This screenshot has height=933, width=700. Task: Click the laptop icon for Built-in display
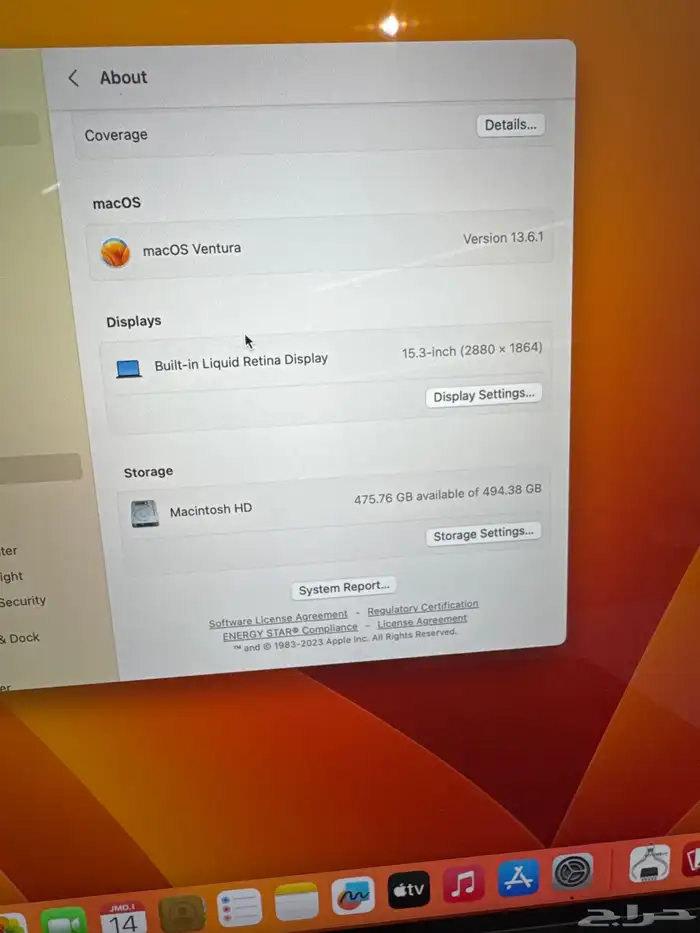(129, 369)
